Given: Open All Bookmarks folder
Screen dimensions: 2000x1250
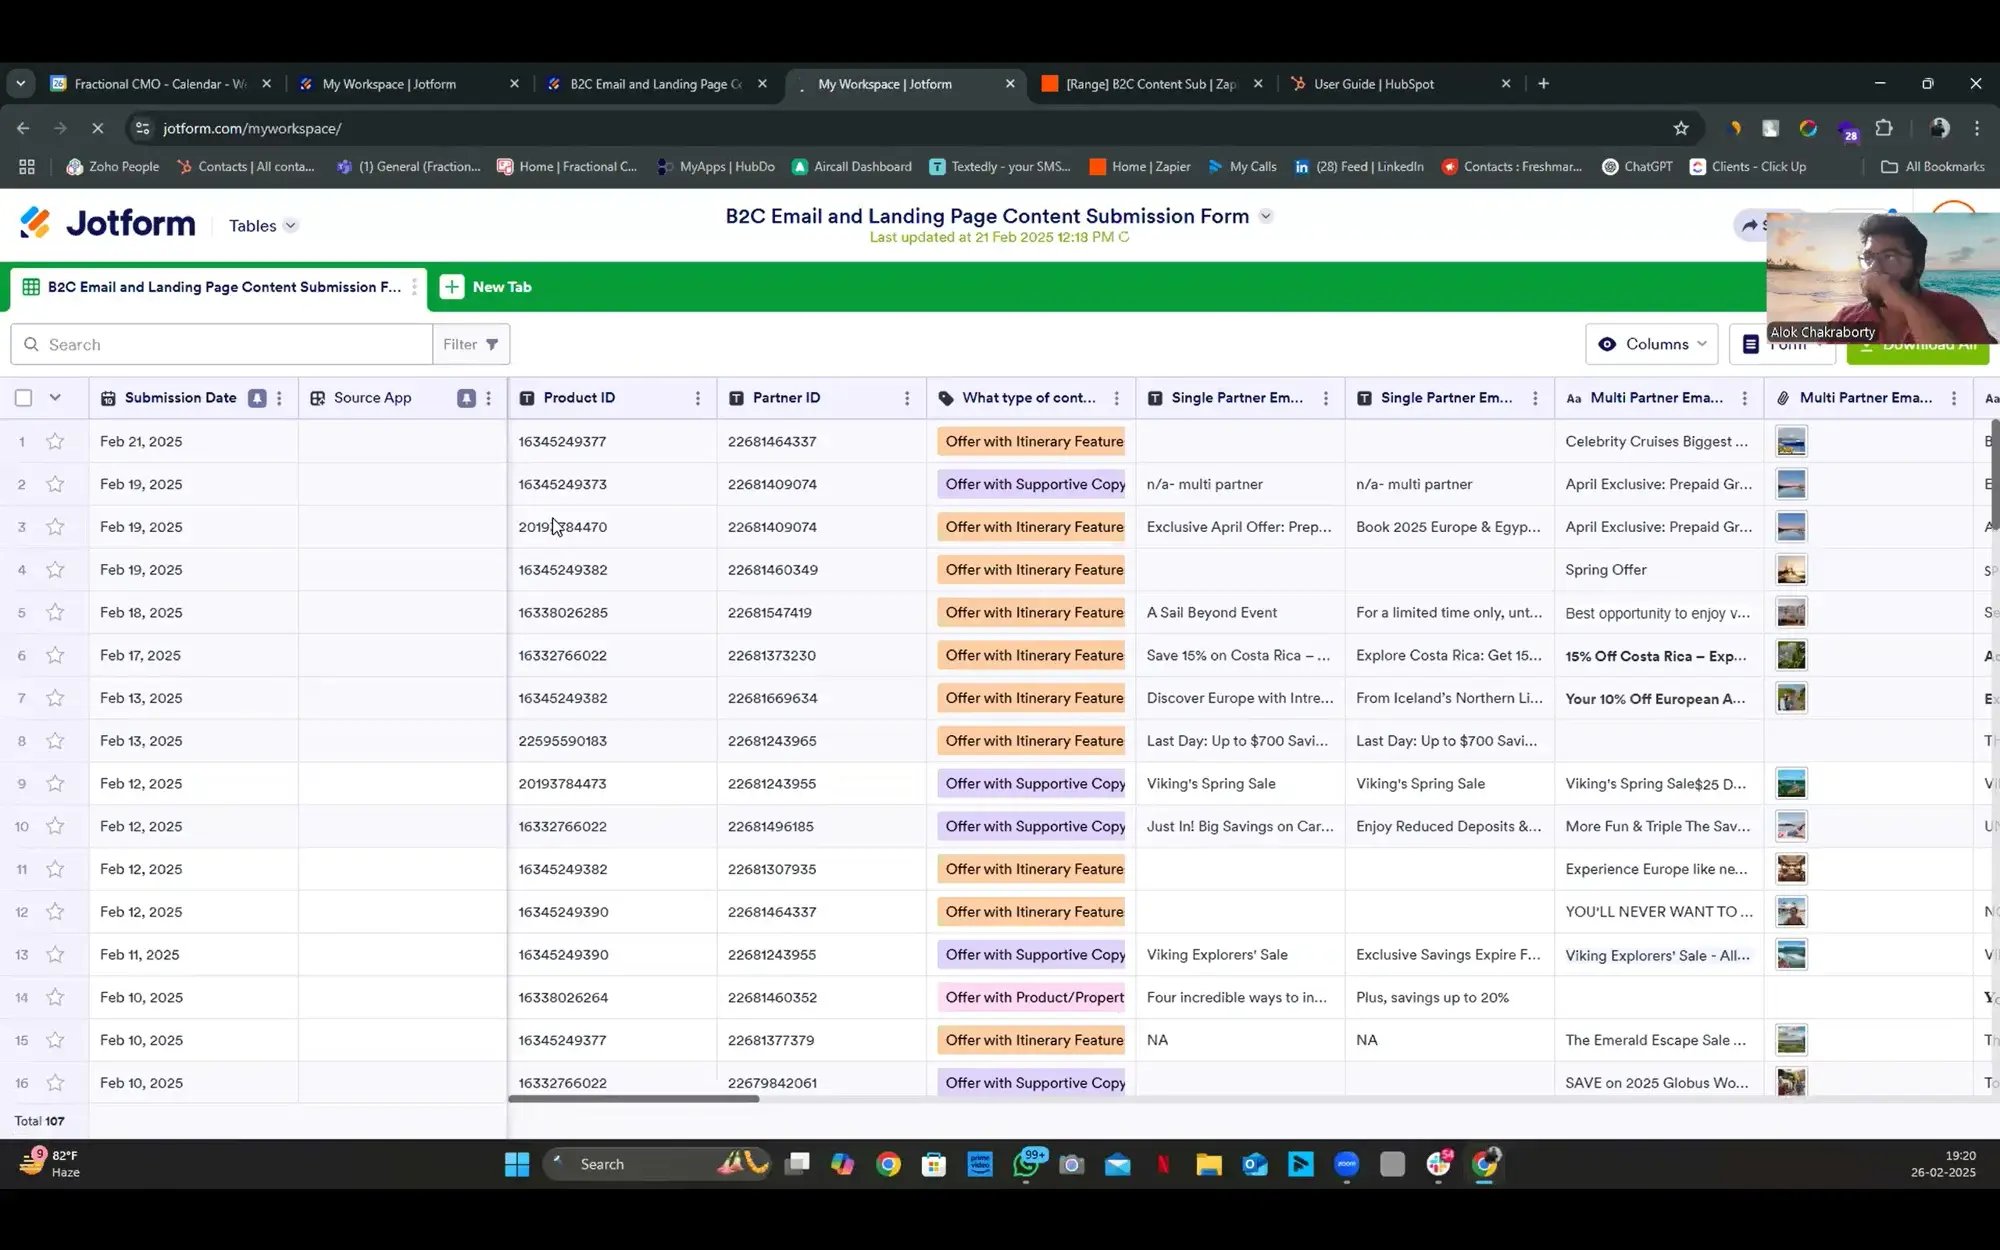Looking at the screenshot, I should point(1932,167).
